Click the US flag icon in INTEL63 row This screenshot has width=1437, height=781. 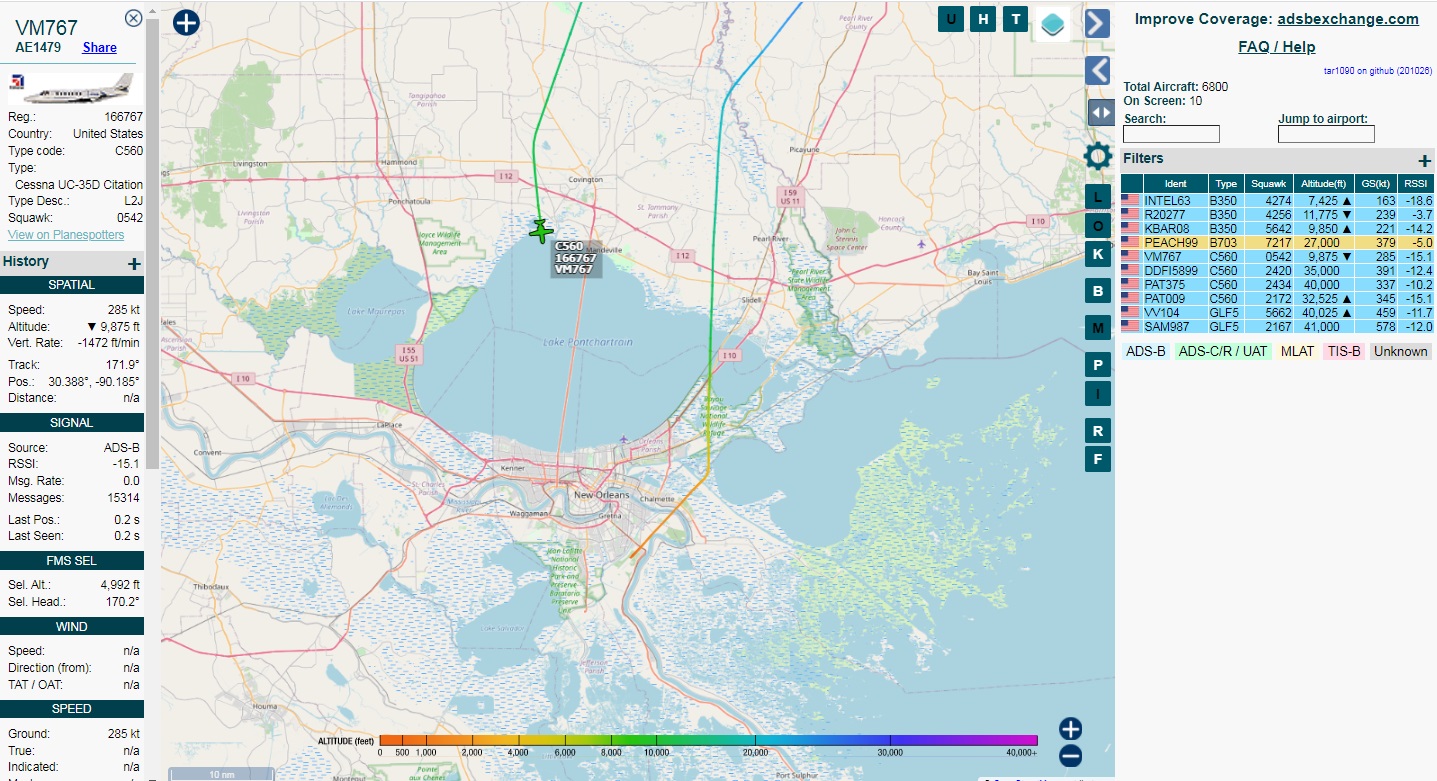[x=1131, y=200]
